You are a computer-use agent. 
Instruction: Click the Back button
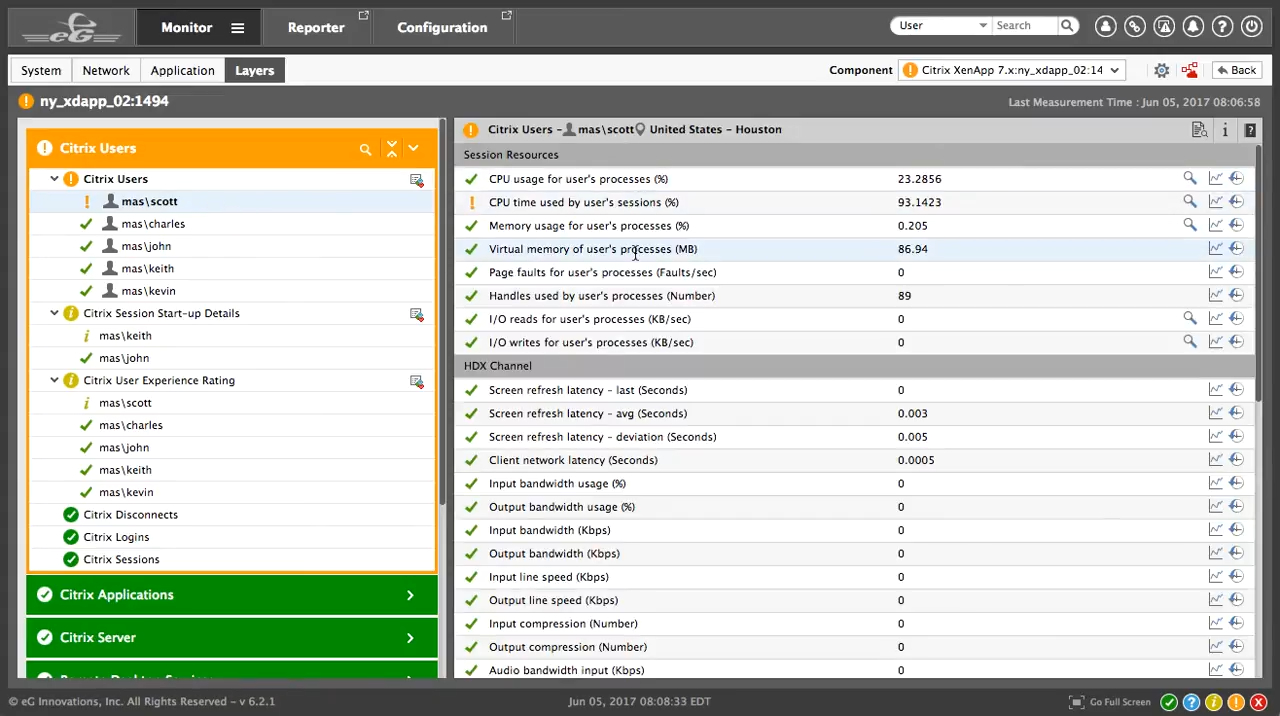click(1236, 70)
